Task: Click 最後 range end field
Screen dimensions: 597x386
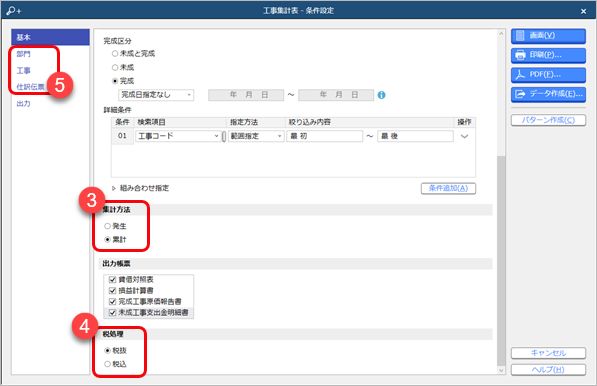Action: tap(415, 136)
